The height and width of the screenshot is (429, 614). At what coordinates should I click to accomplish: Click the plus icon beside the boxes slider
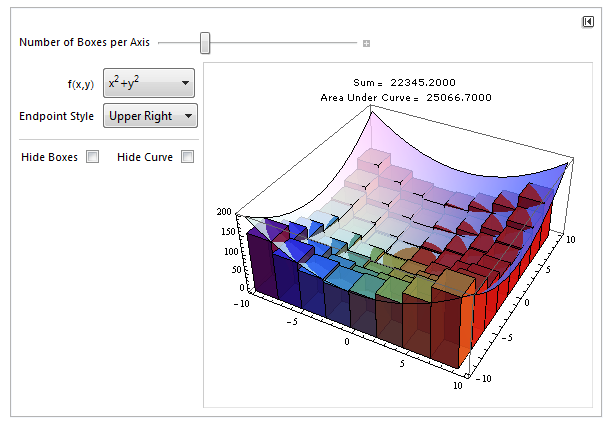click(366, 43)
